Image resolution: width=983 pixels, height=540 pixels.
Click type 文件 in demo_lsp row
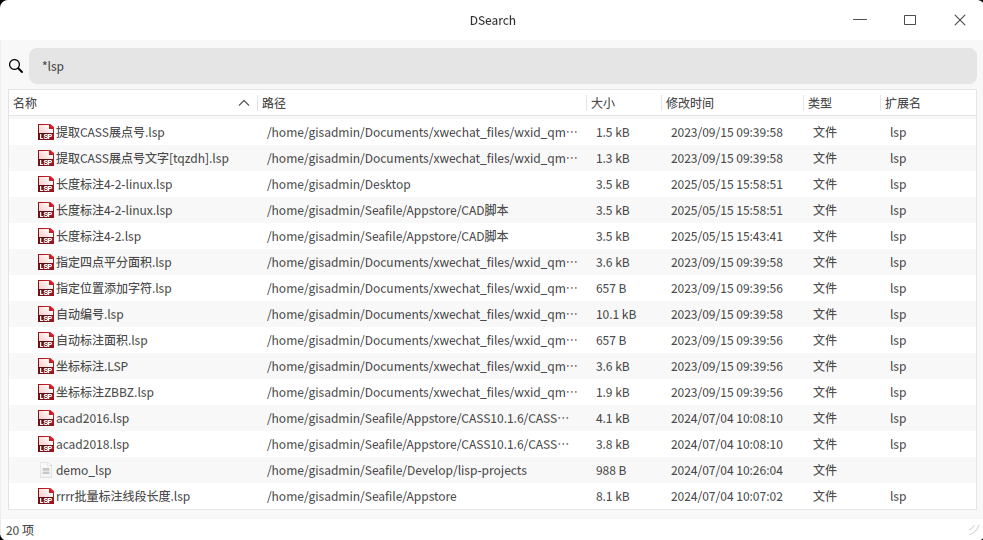pos(824,470)
